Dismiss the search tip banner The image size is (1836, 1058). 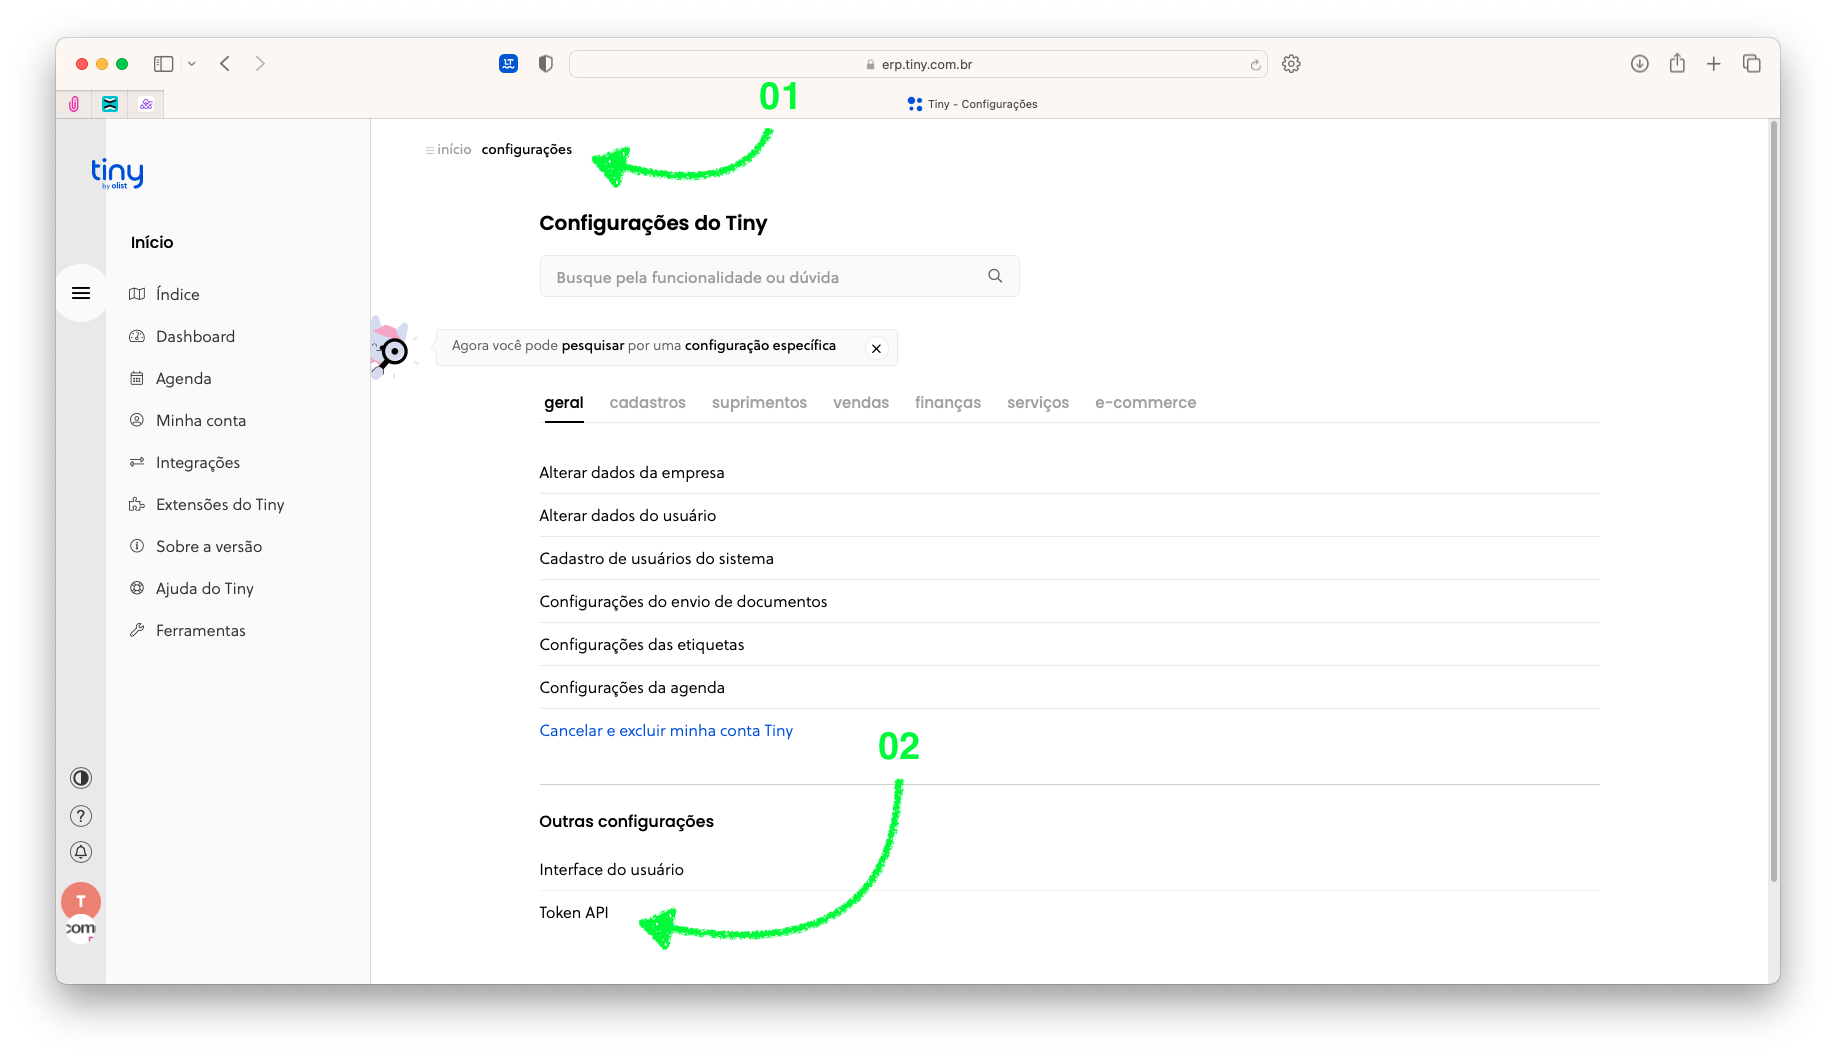coord(876,348)
